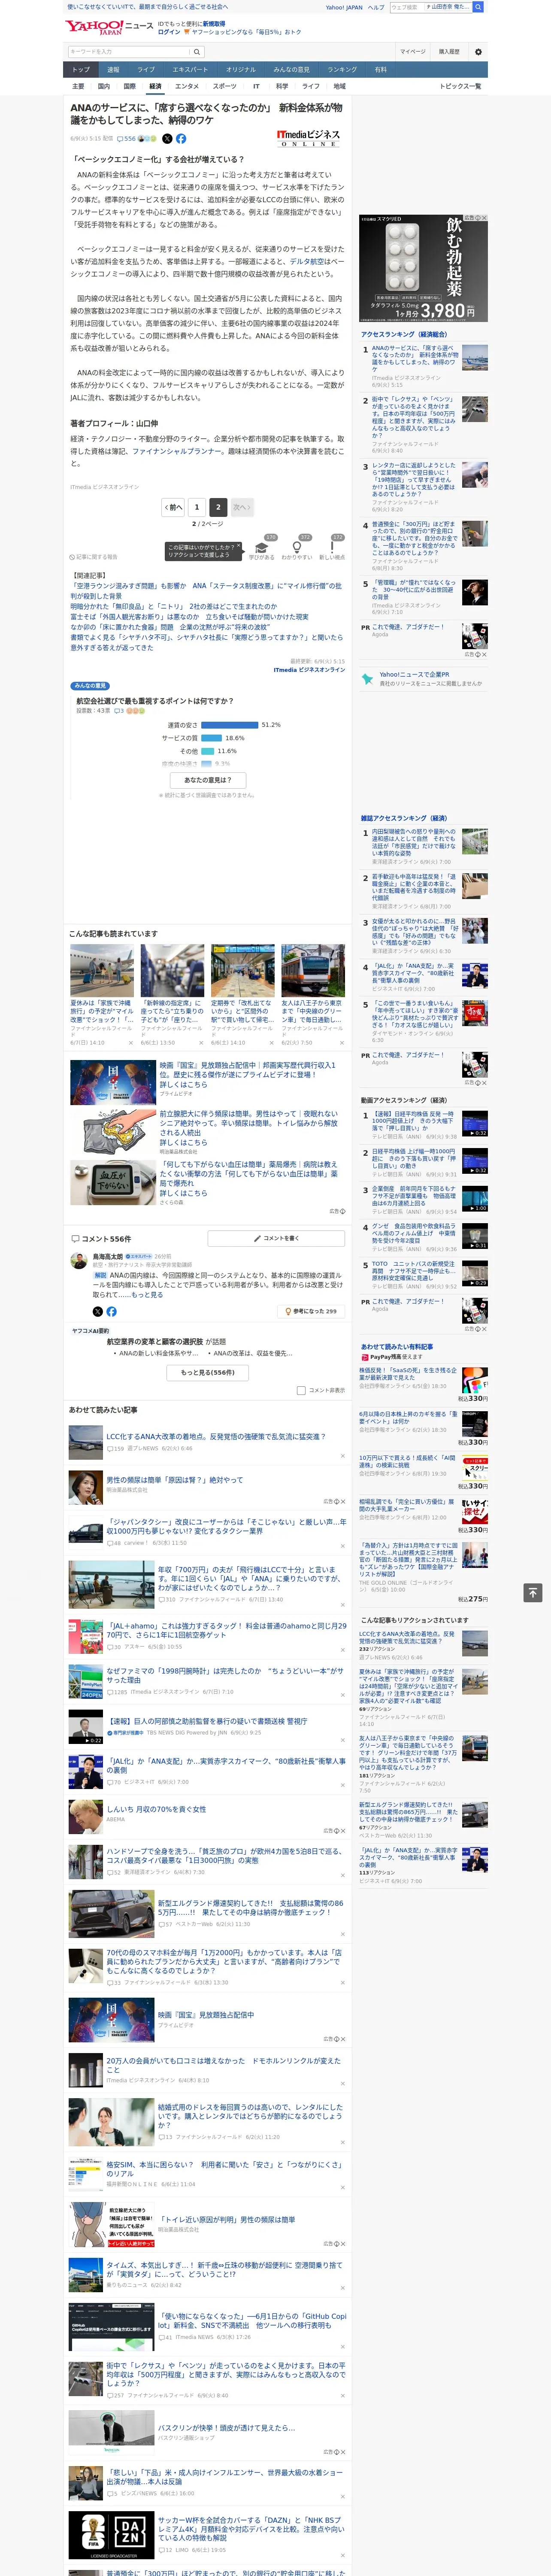Image resolution: width=551 pixels, height=2576 pixels.
Task: Select the 科学 category
Action: (282, 87)
